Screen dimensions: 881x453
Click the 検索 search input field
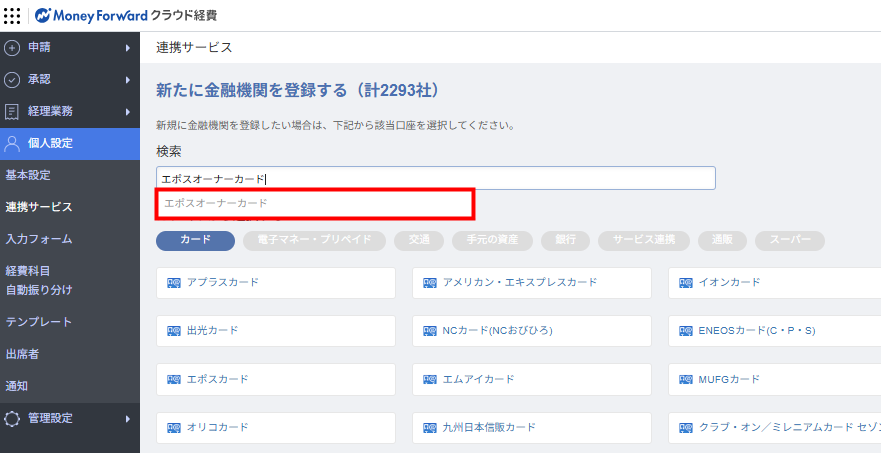(x=436, y=178)
